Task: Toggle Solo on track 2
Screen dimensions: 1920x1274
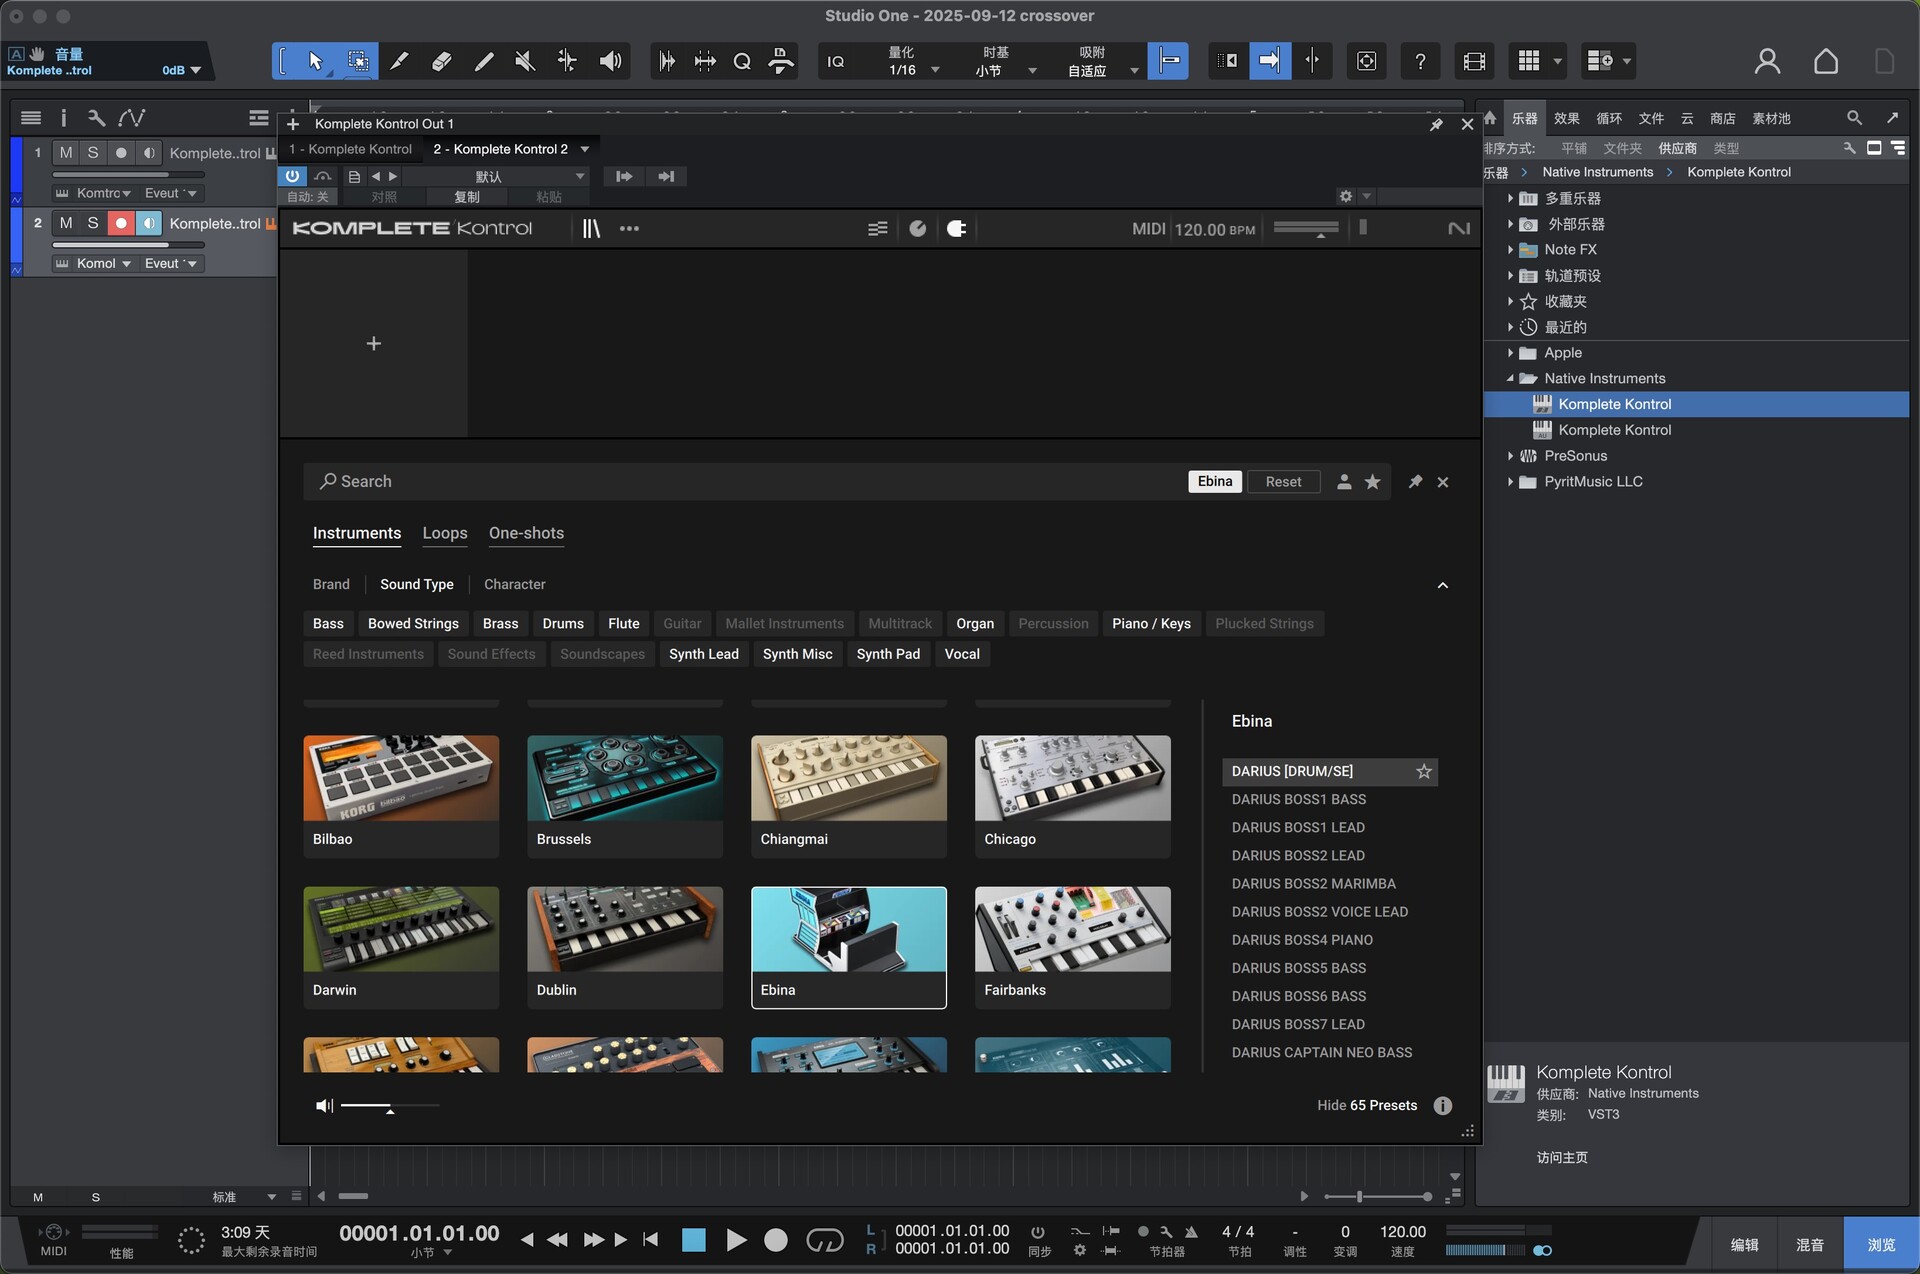Action: tap(93, 223)
